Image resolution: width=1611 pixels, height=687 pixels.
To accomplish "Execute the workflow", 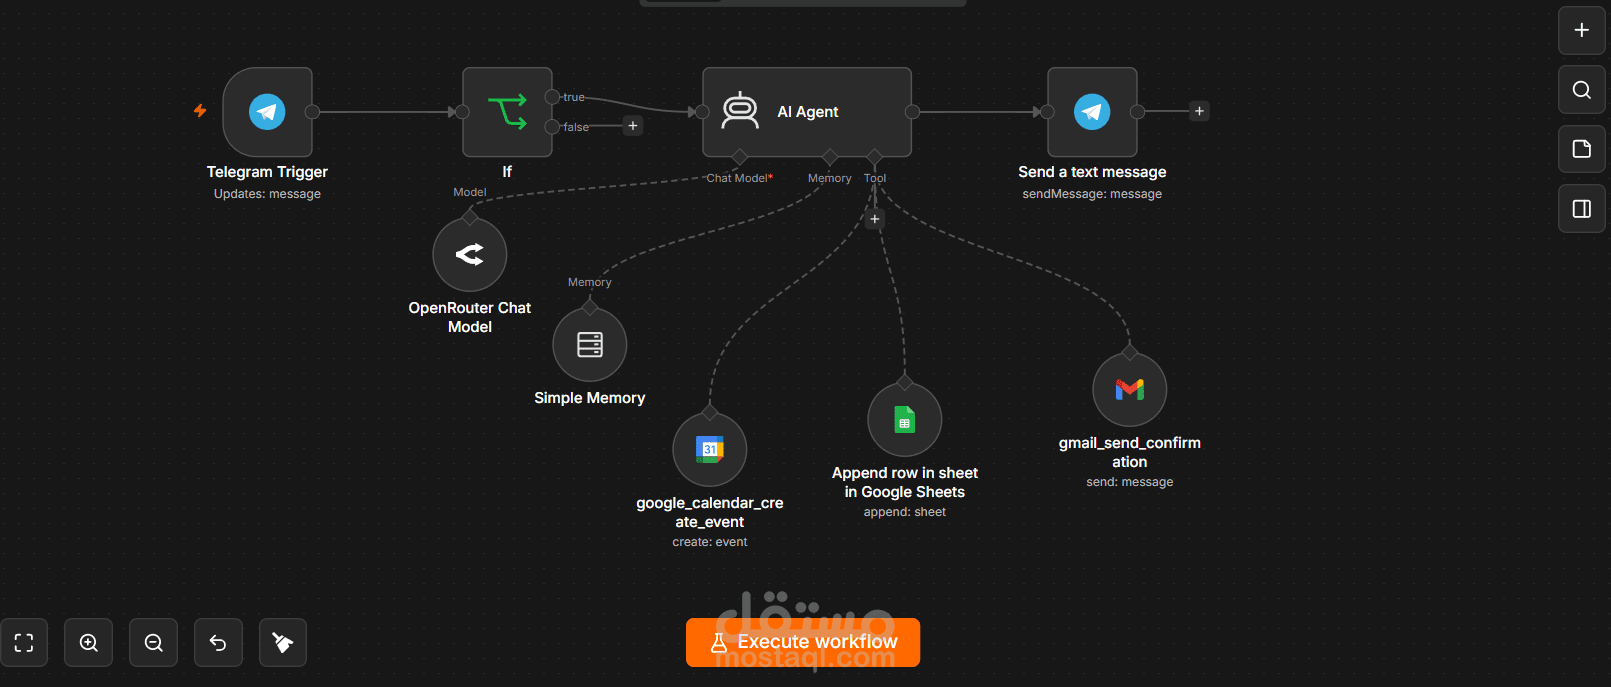I will [803, 642].
